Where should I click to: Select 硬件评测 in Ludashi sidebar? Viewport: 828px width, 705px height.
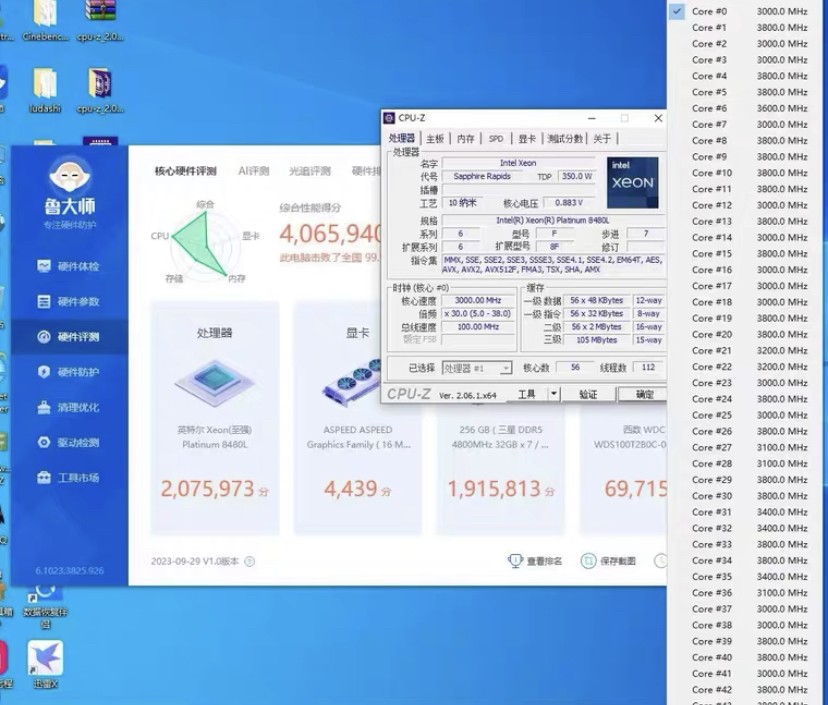[69, 337]
